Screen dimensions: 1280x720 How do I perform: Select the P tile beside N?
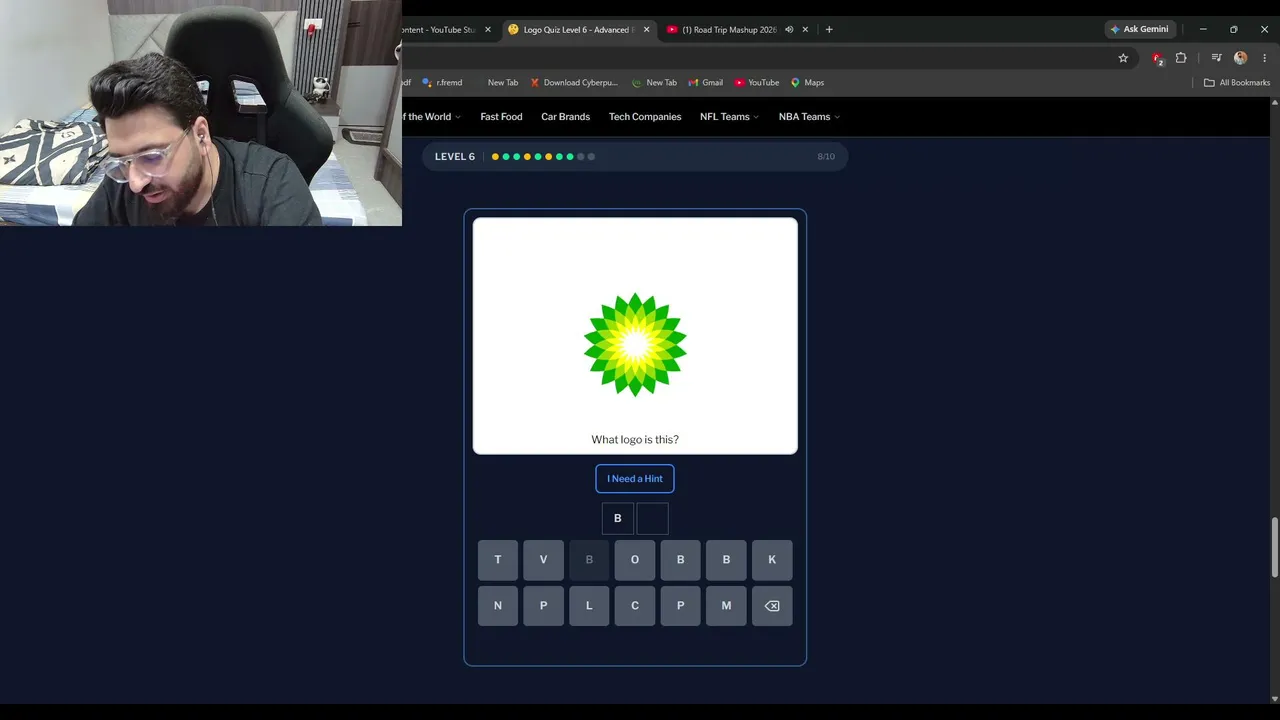[543, 605]
